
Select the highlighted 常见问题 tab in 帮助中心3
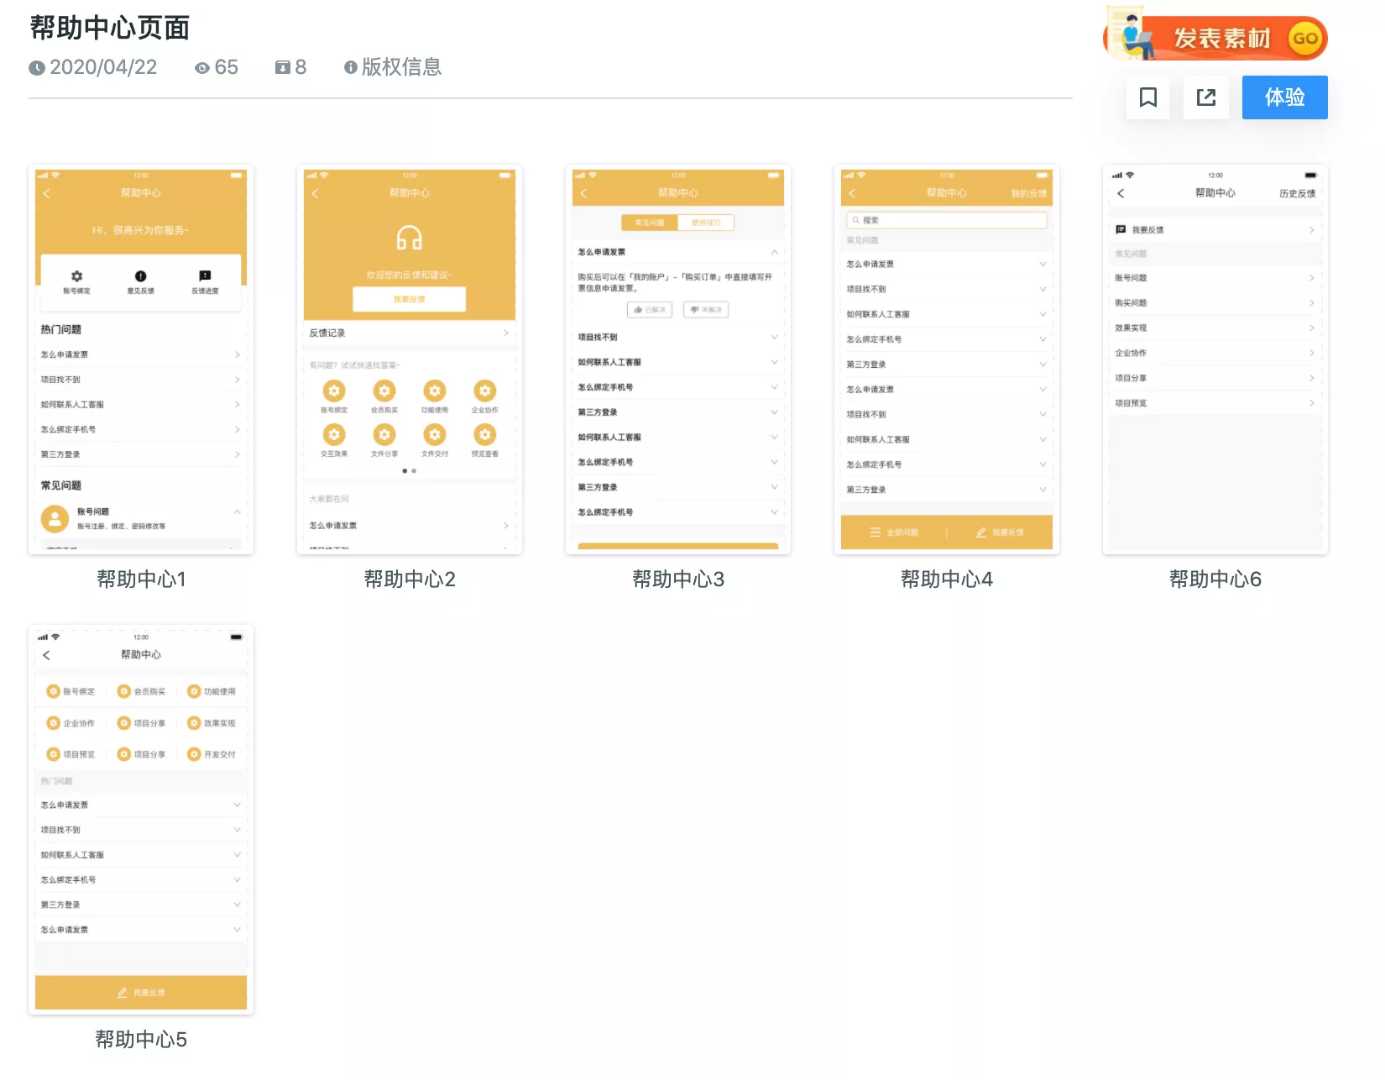click(x=649, y=222)
